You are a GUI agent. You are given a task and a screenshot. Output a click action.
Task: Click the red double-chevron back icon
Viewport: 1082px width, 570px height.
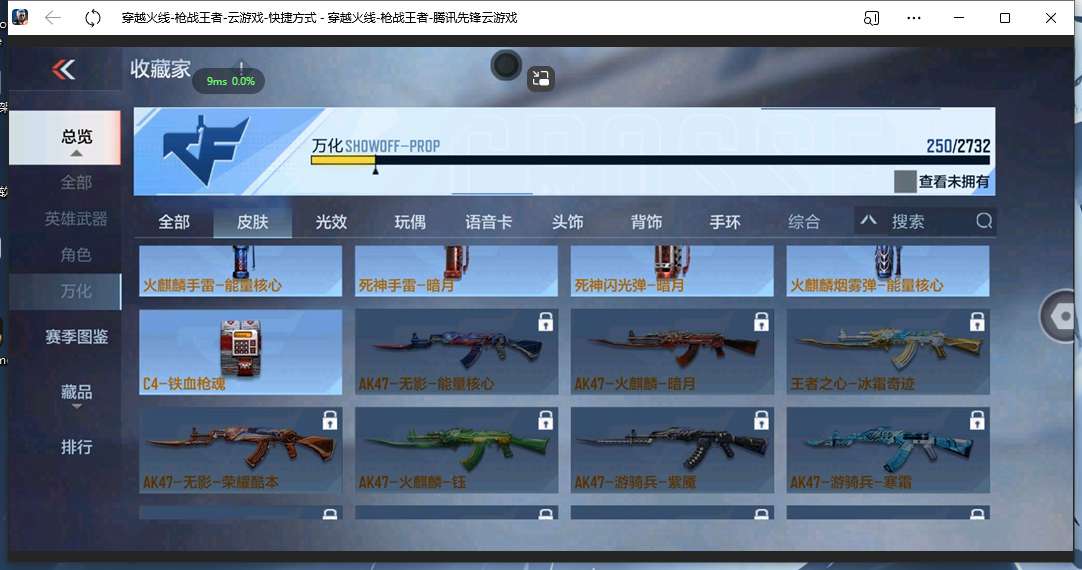point(63,69)
